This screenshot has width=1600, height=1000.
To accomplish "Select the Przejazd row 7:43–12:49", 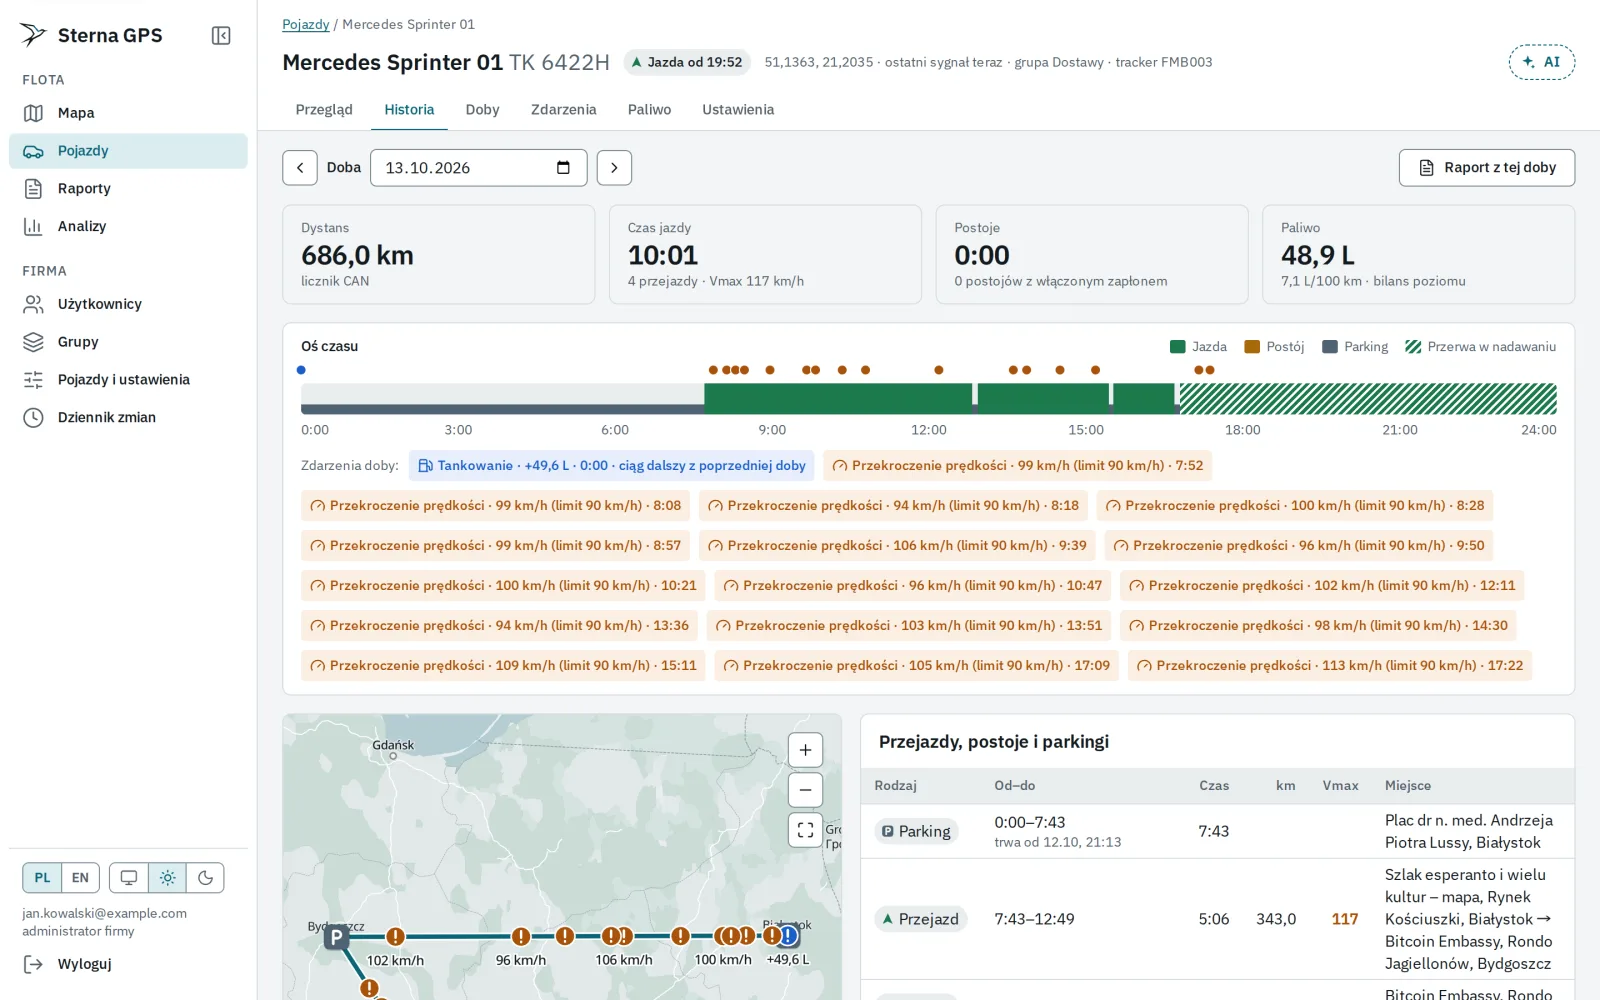I will pyautogui.click(x=1217, y=919).
